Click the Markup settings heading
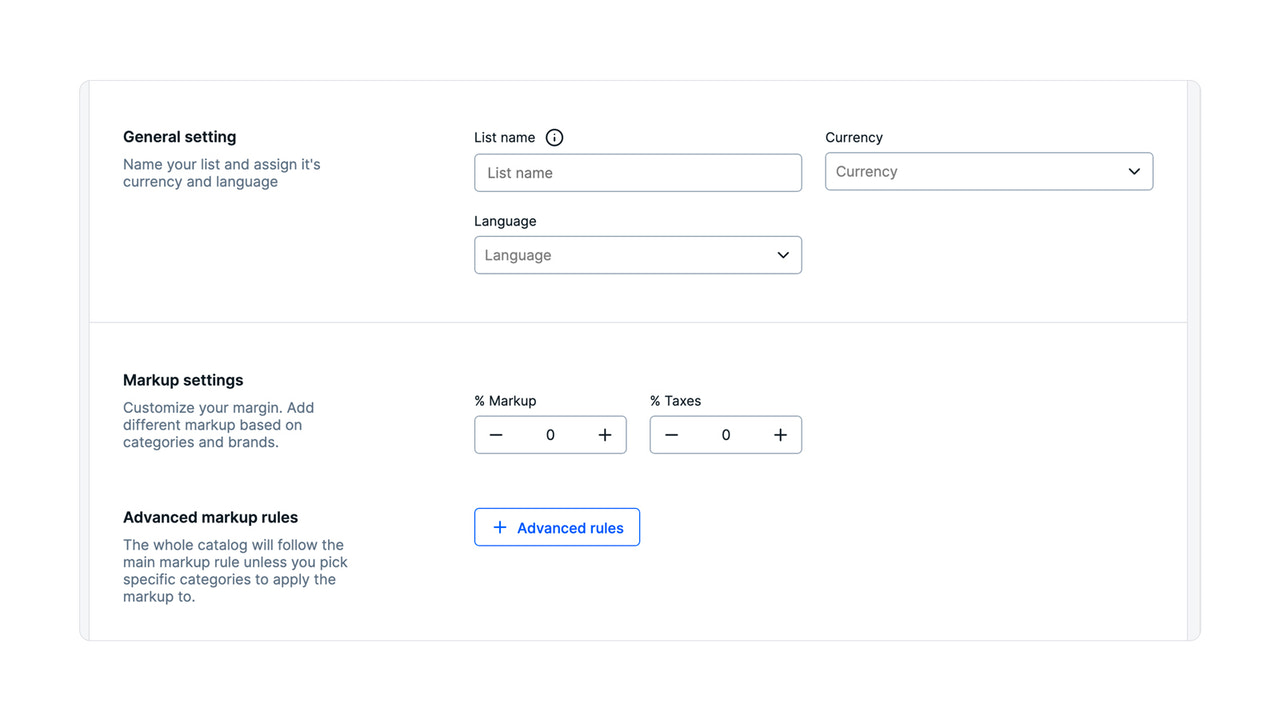The height and width of the screenshot is (720, 1280). 183,380
